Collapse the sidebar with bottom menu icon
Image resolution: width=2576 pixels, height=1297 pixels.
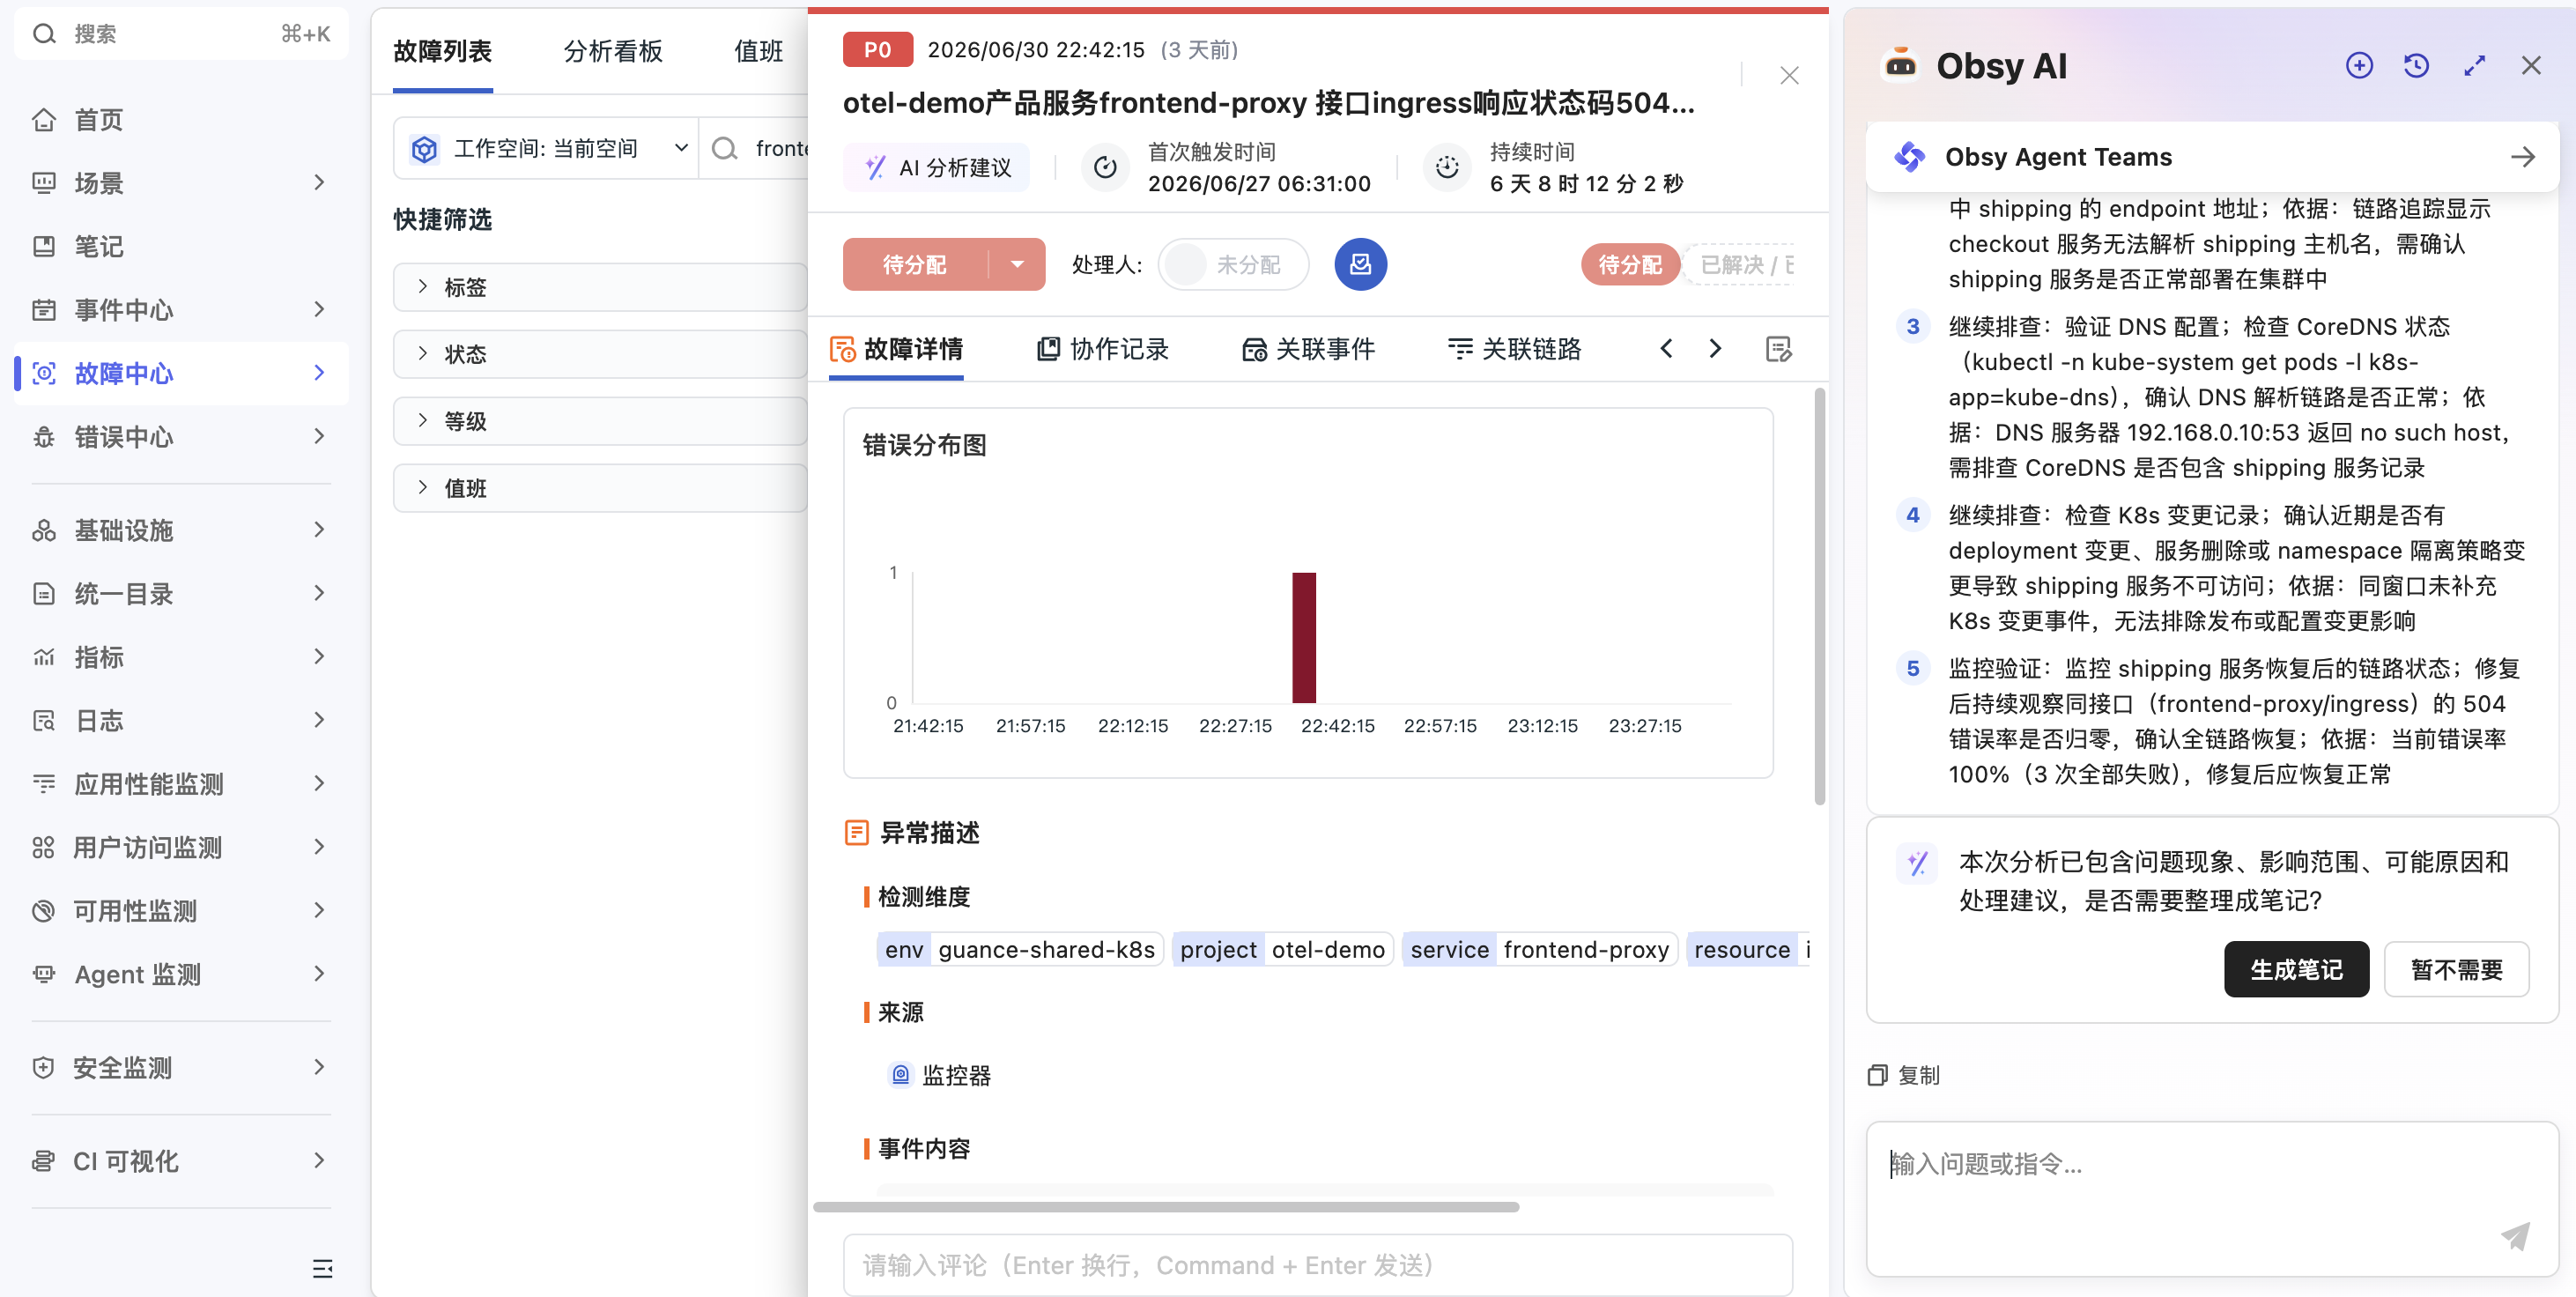click(x=322, y=1269)
